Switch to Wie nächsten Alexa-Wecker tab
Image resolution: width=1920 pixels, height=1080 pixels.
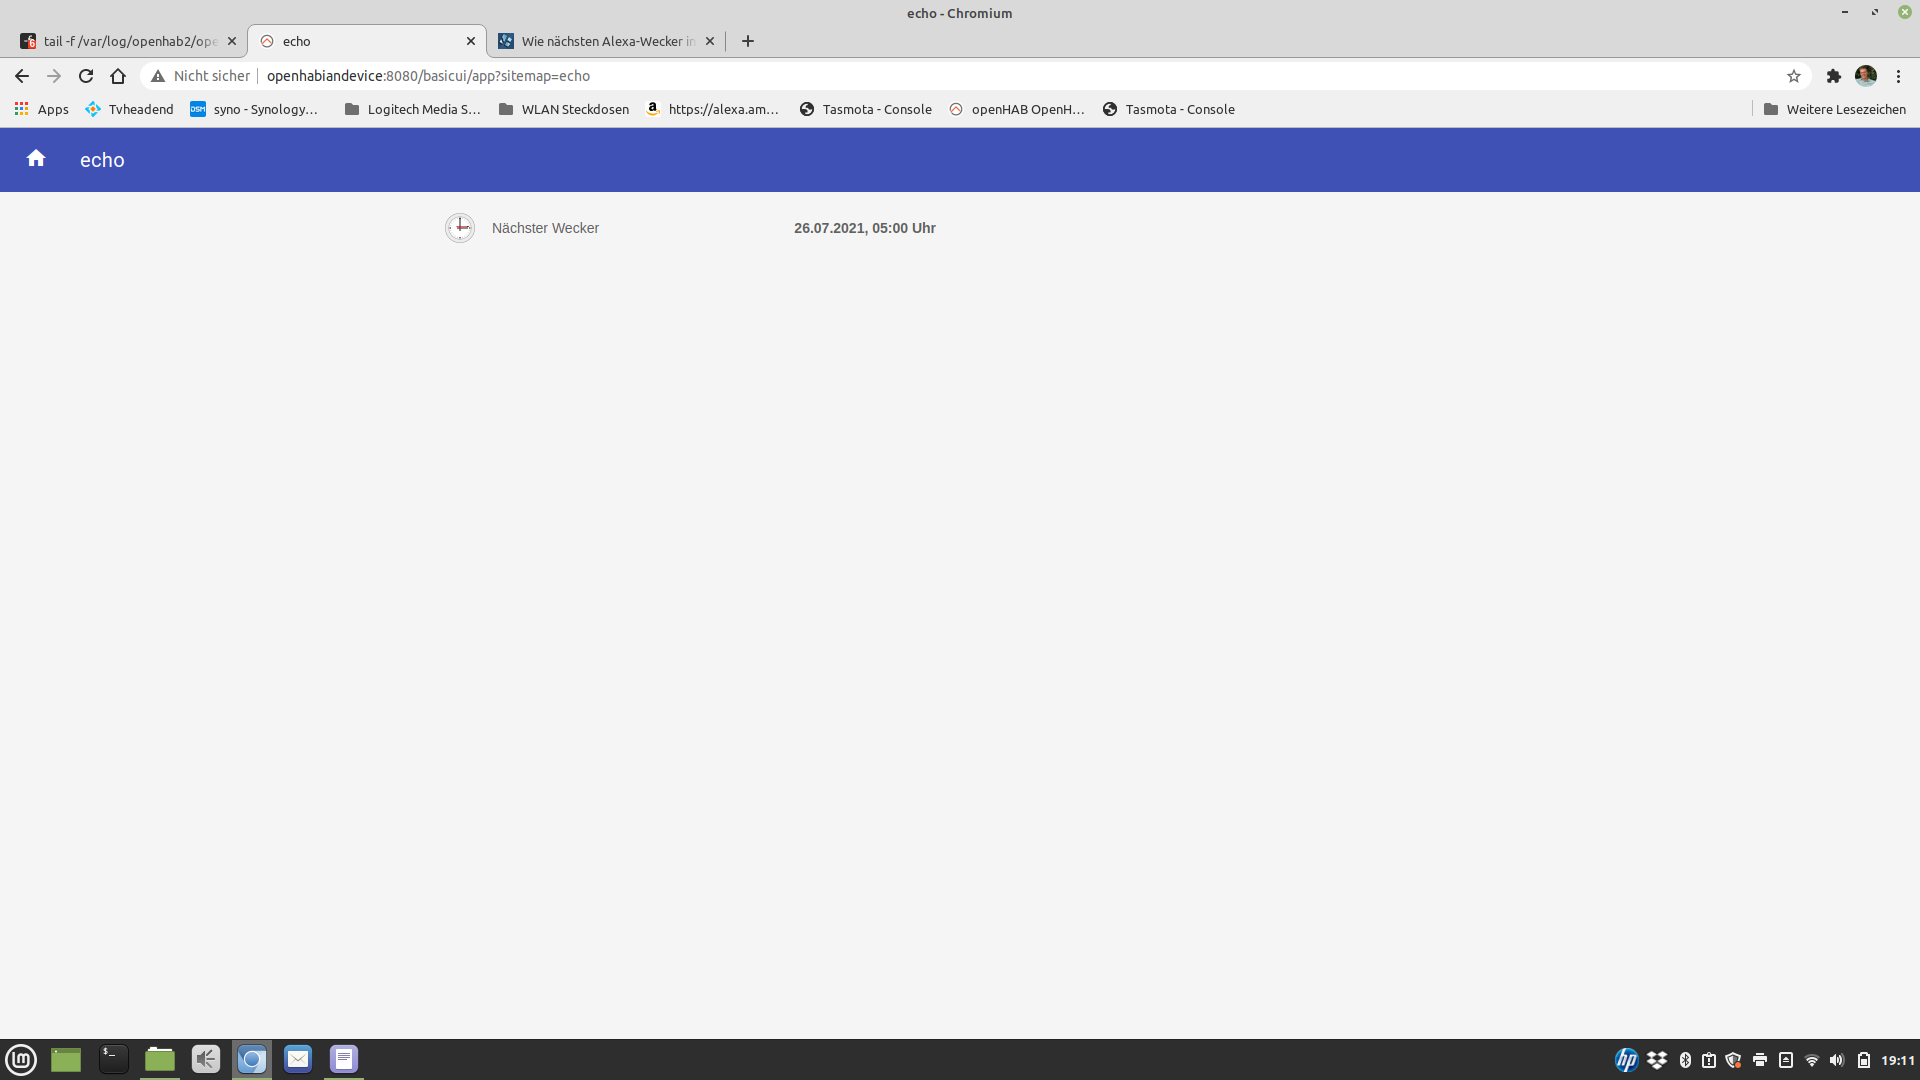[608, 41]
